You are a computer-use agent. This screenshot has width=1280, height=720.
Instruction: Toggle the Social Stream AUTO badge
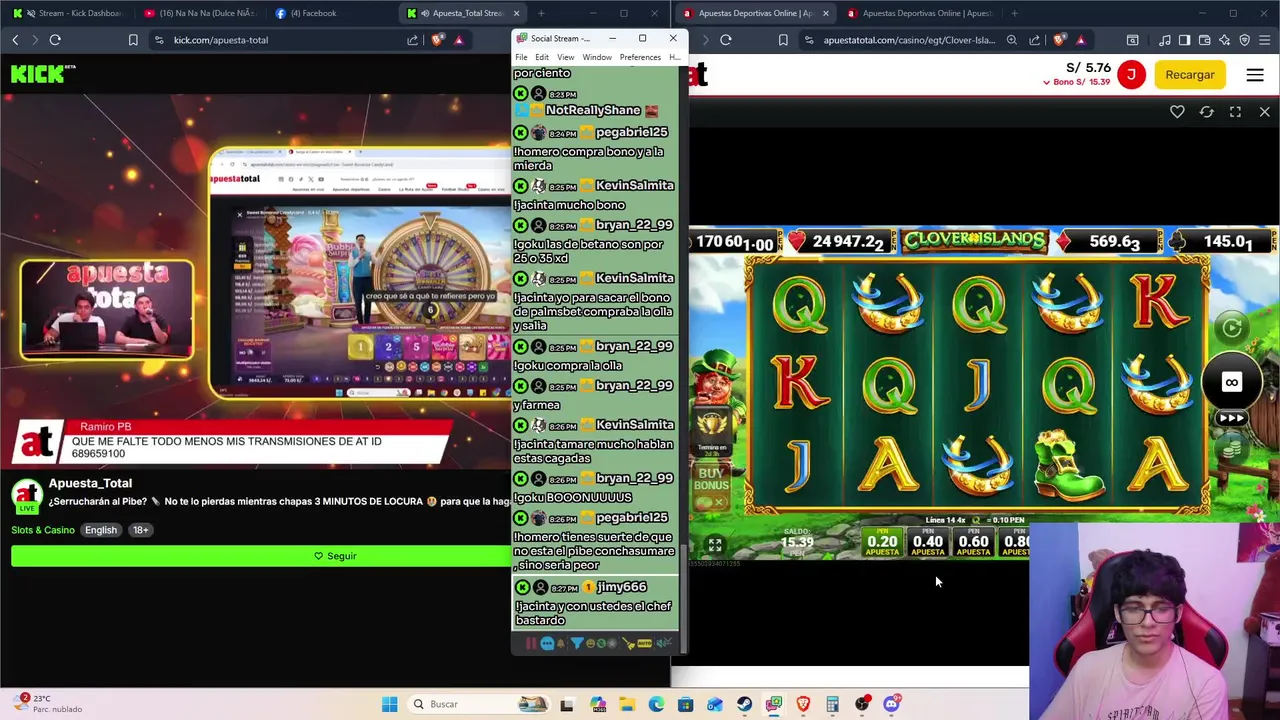point(644,643)
